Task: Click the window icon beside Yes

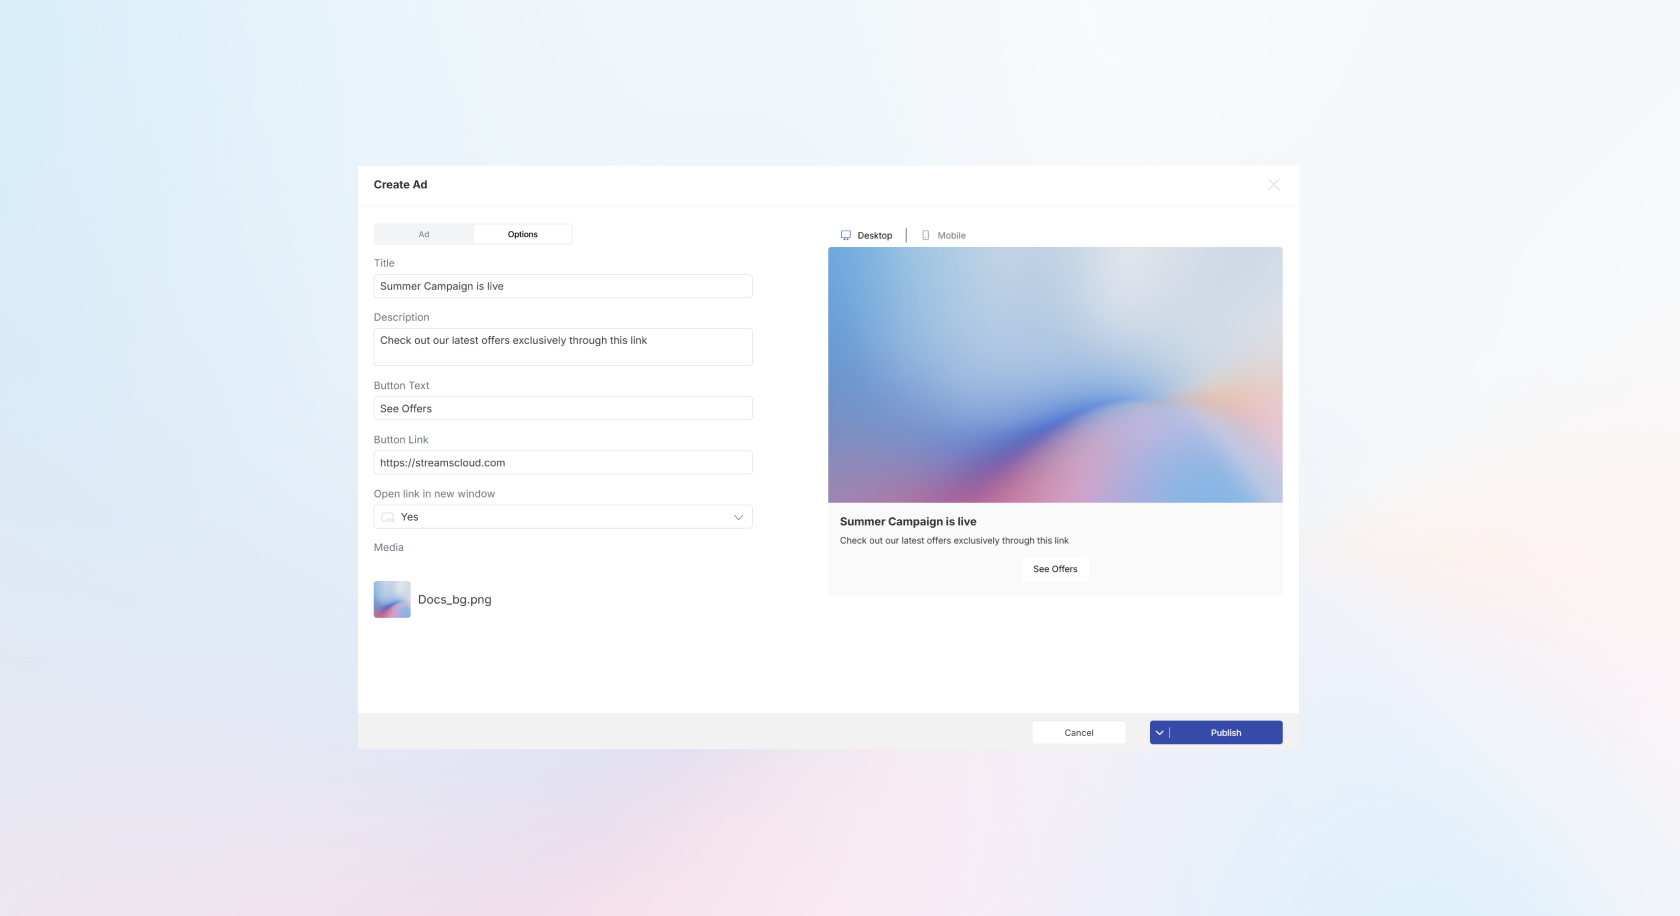Action: tap(388, 517)
